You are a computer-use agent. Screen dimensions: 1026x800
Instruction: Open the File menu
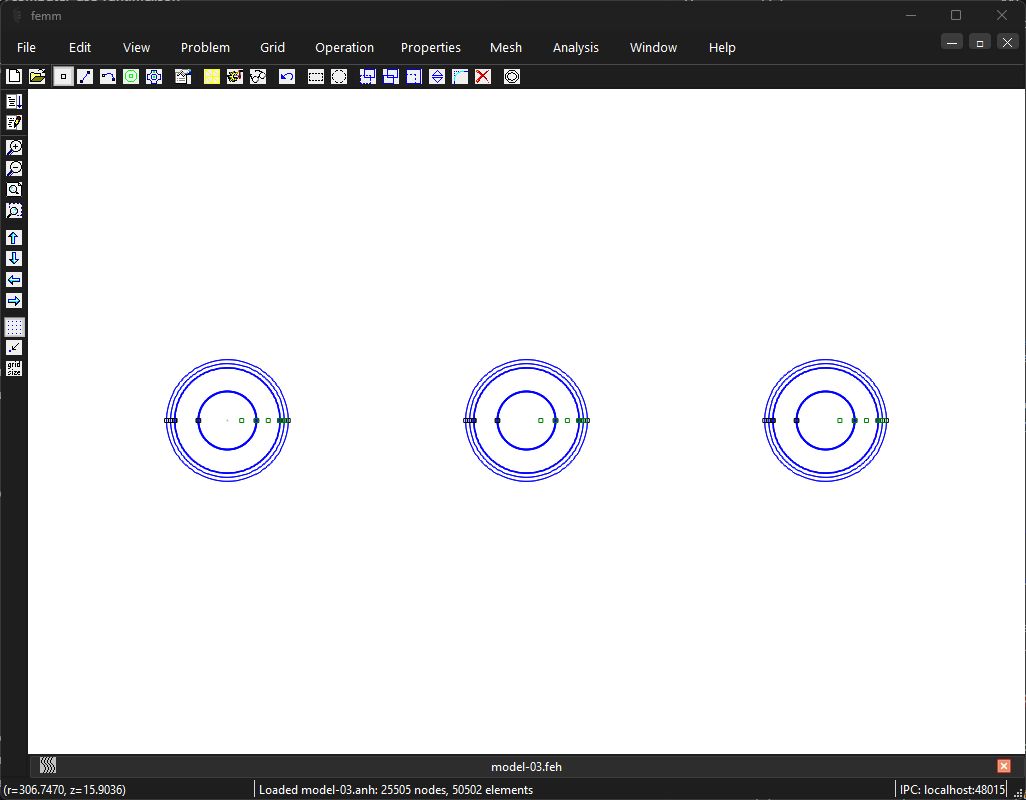click(26, 47)
